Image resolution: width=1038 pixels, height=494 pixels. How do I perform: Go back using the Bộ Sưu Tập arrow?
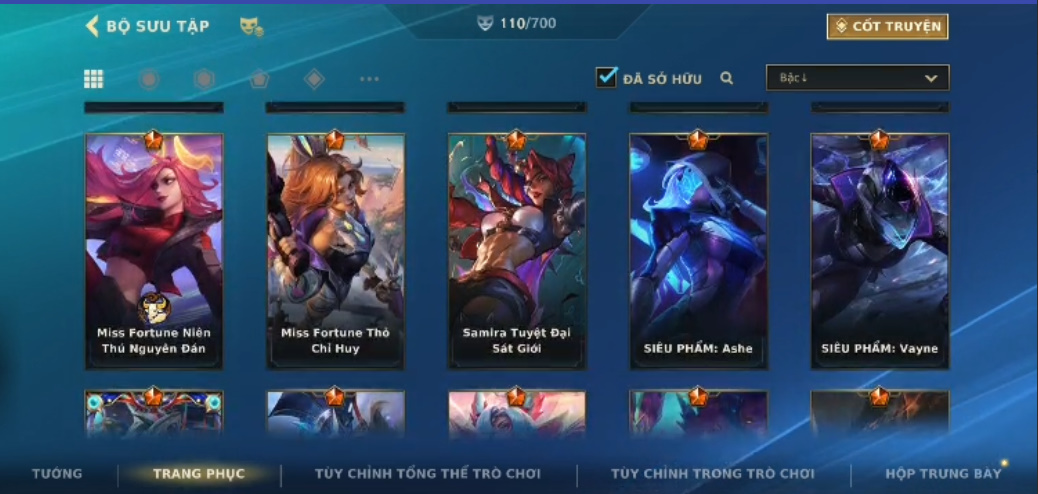(x=92, y=26)
